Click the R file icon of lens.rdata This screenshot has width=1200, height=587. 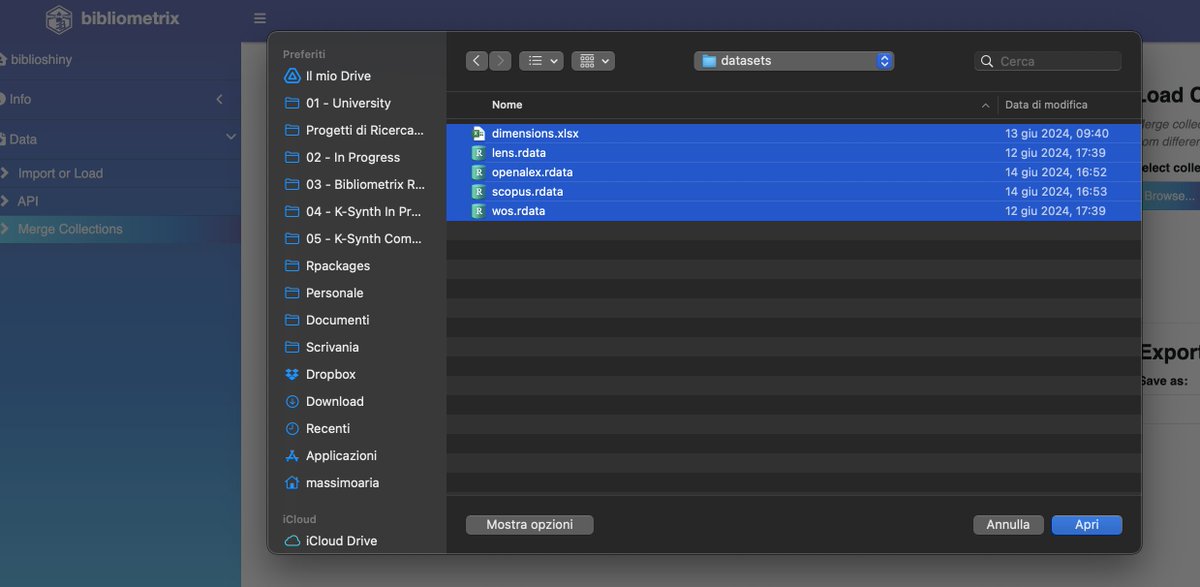478,153
